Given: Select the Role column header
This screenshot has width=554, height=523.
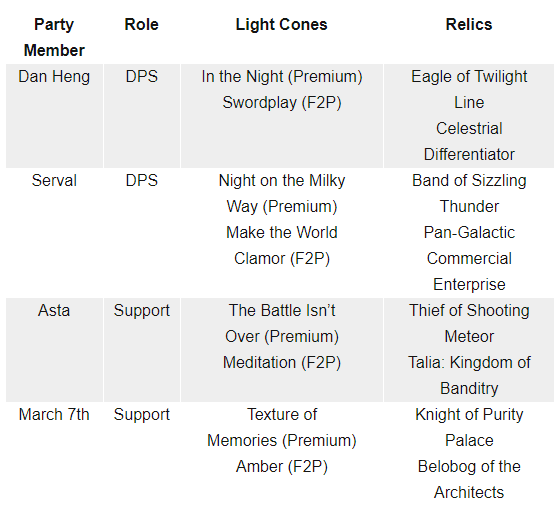Looking at the screenshot, I should click(141, 24).
